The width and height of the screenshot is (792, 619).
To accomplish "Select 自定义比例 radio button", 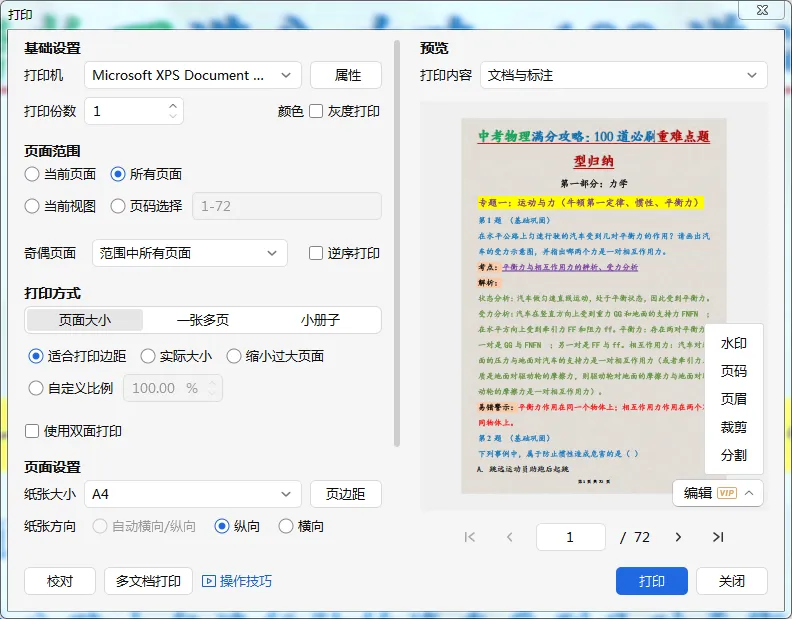I will 36,388.
